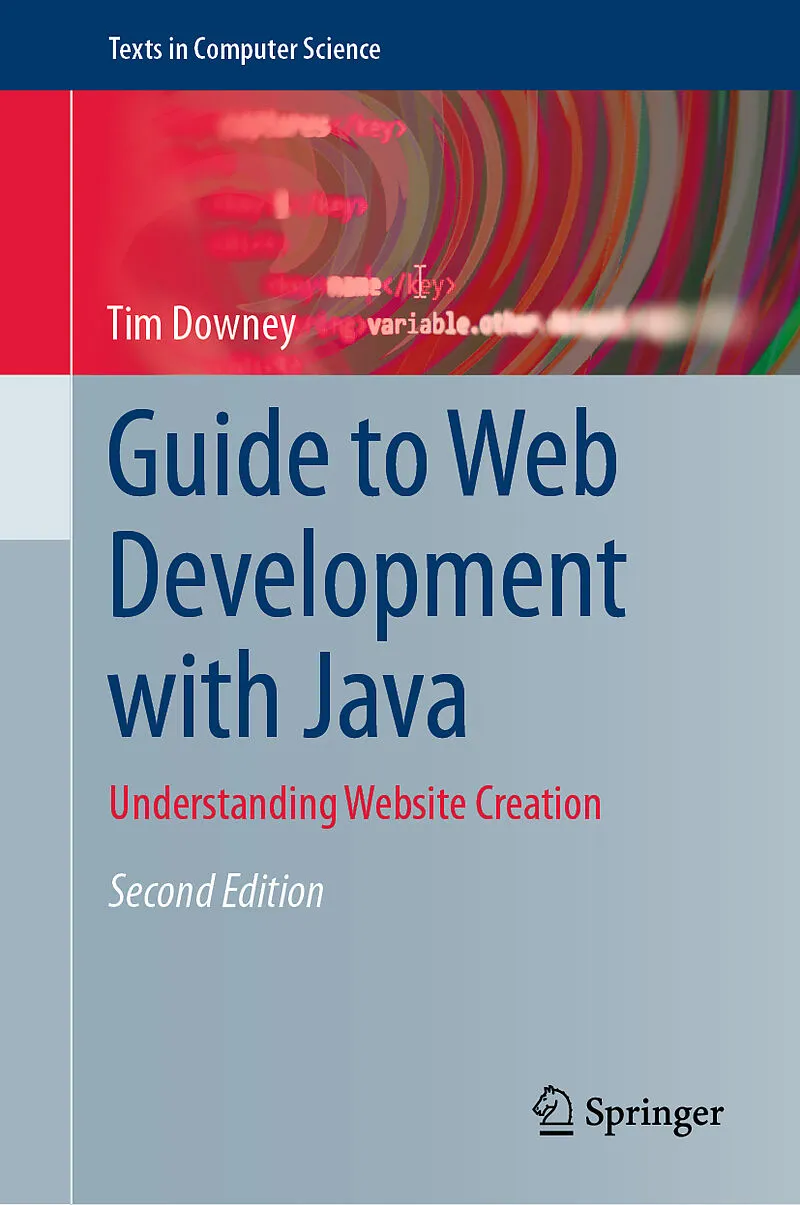Click the "Second Edition" text

(x=216, y=892)
